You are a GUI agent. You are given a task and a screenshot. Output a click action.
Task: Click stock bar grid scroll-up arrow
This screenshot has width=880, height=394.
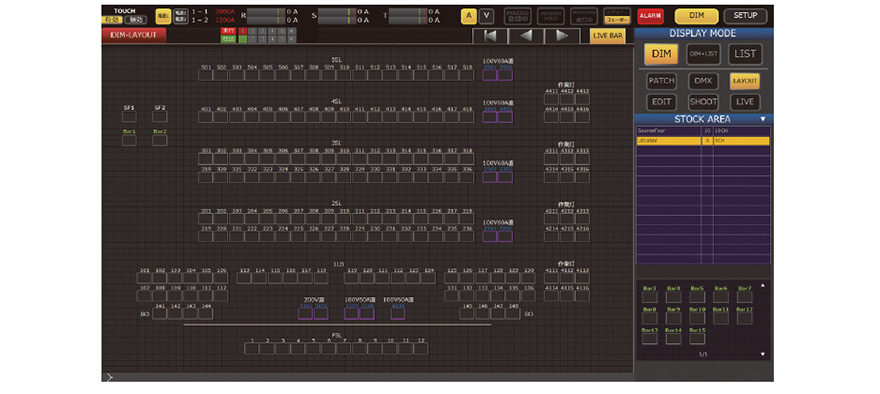pyautogui.click(x=763, y=285)
